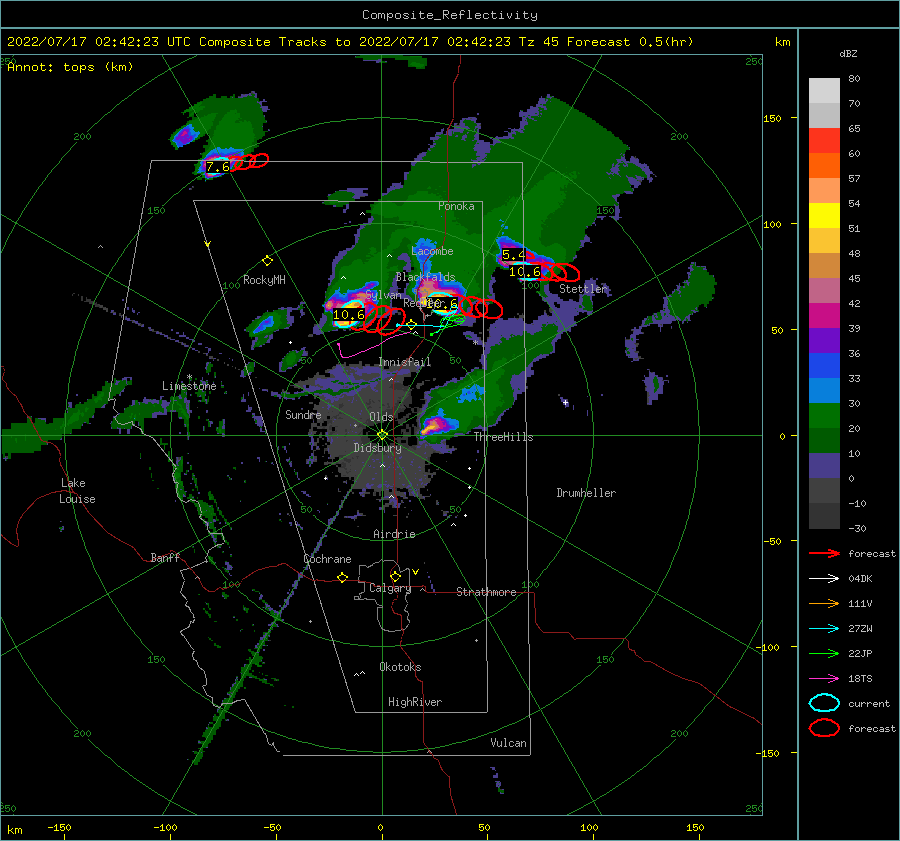Viewport: 900px width, 841px height.
Task: Click the Strathmore label
Action: point(486,592)
